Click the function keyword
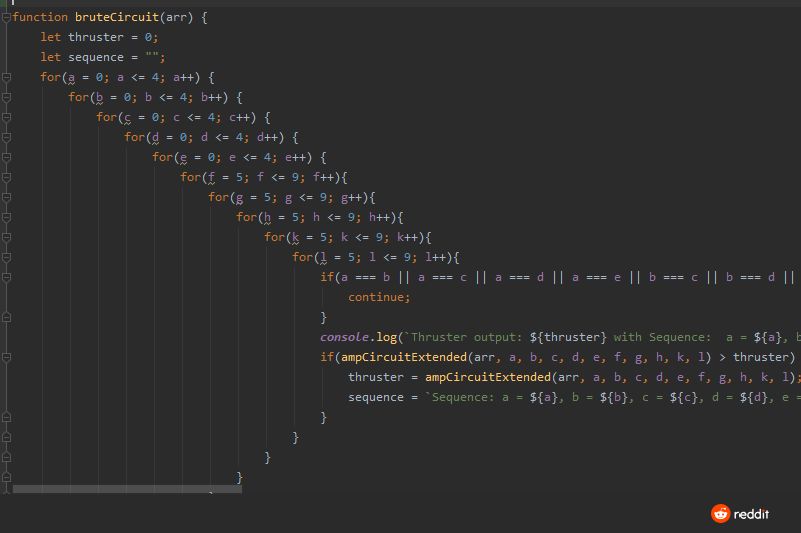This screenshot has height=533, width=801. [x=40, y=17]
